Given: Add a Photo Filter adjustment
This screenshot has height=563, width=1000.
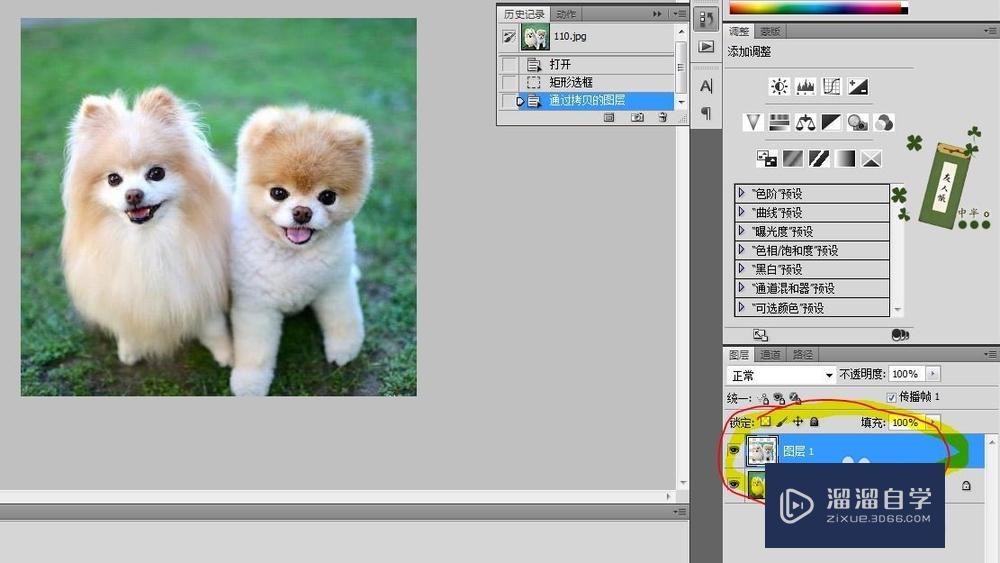Looking at the screenshot, I should tap(857, 122).
